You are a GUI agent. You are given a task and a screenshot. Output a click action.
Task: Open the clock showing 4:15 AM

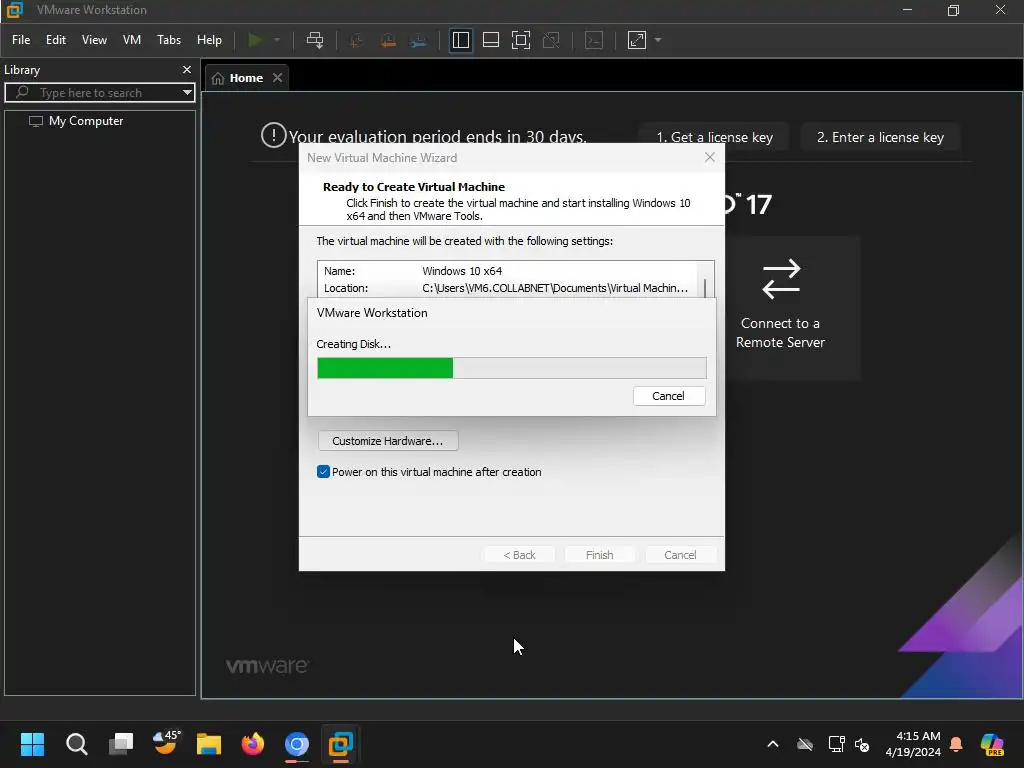[913, 744]
